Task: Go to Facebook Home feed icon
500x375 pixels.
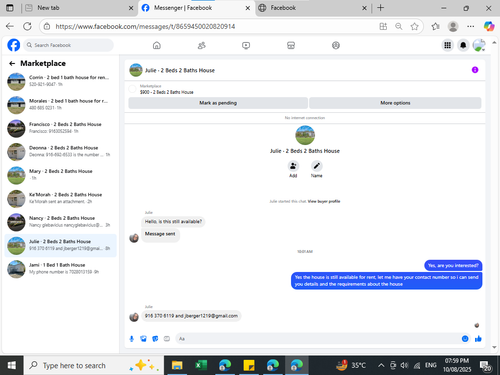Action: click(157, 45)
